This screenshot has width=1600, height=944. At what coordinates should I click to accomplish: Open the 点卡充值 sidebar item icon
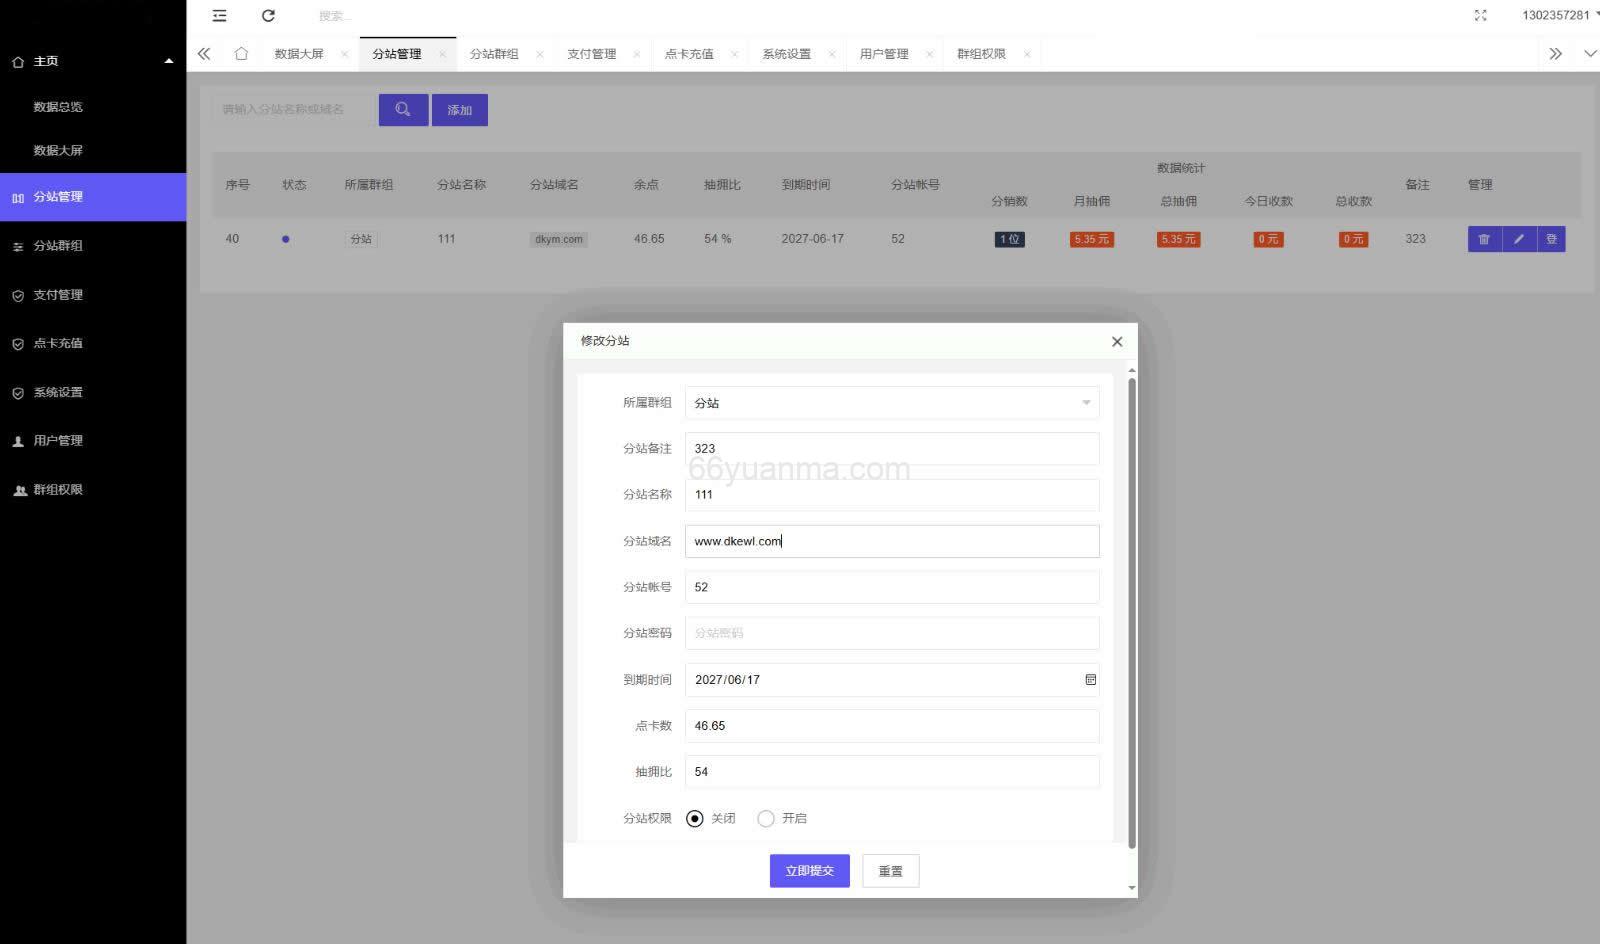tap(17, 343)
